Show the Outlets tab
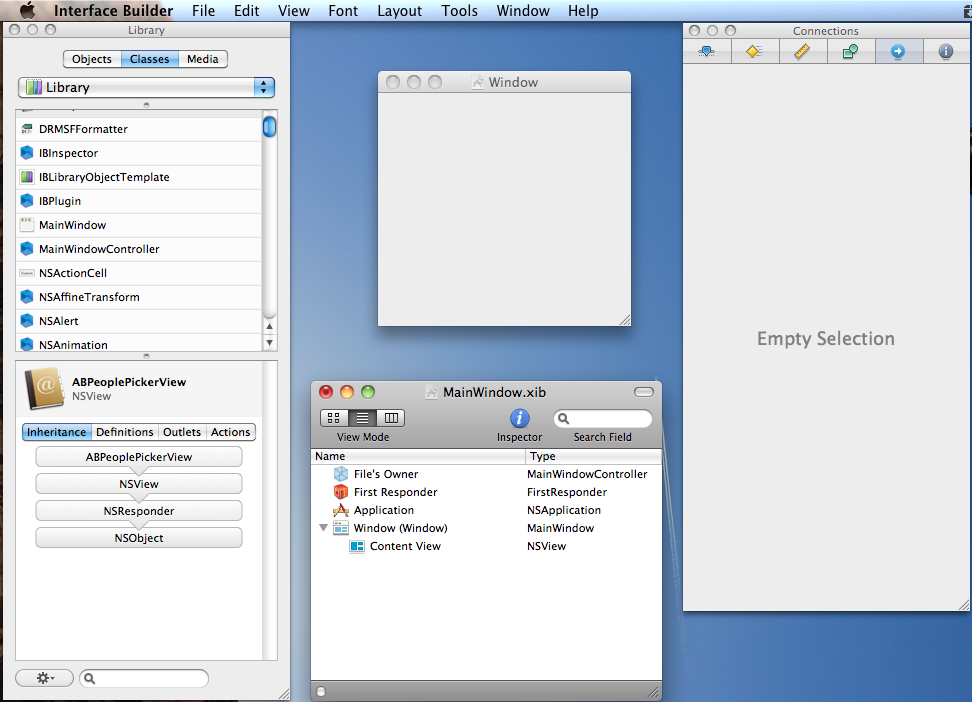The height and width of the screenshot is (702, 972). click(182, 432)
